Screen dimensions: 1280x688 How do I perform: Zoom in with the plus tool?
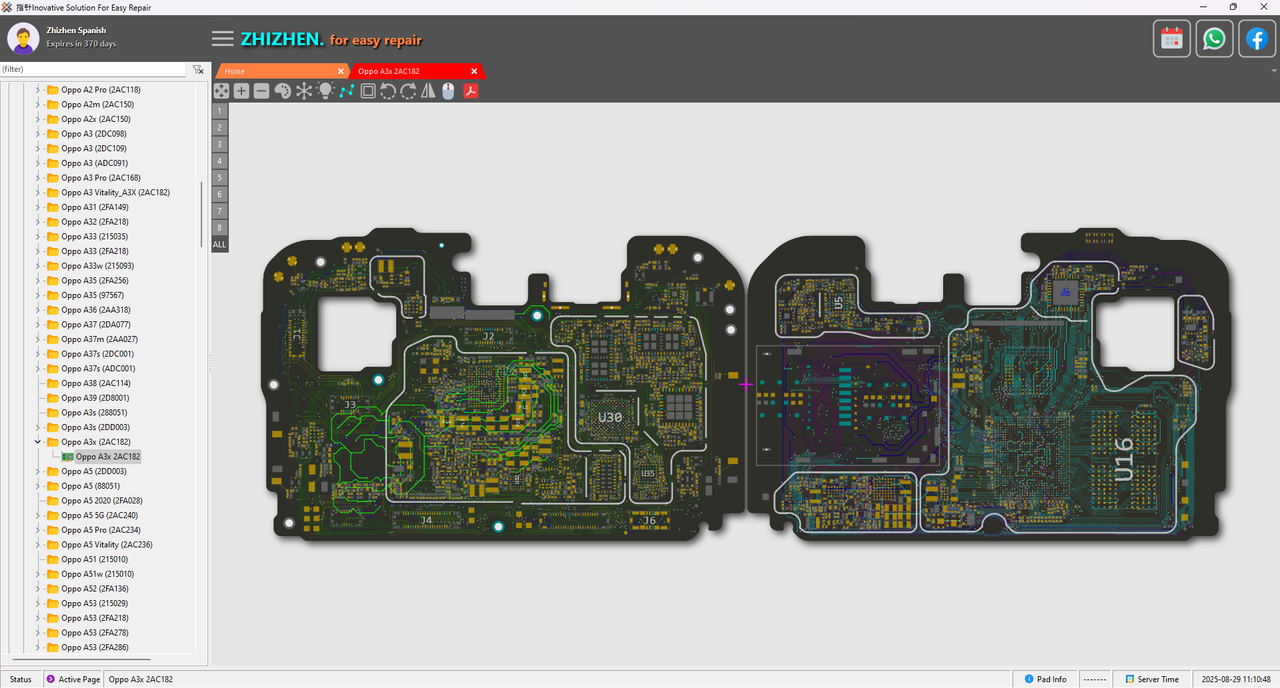(x=241, y=91)
